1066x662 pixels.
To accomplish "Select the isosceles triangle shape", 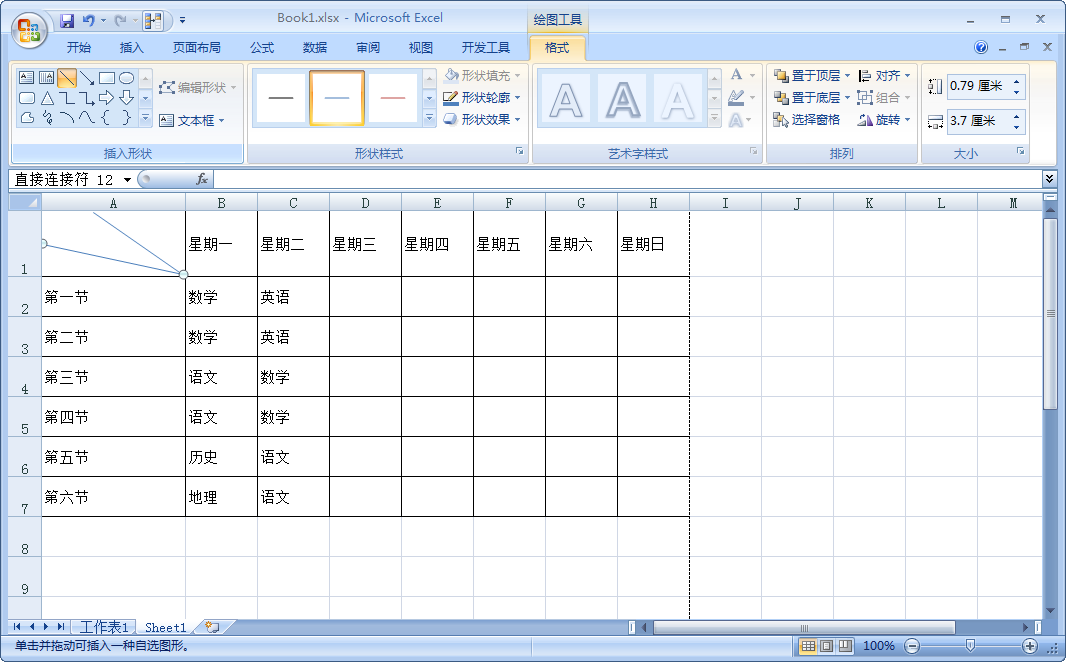I will pyautogui.click(x=46, y=98).
